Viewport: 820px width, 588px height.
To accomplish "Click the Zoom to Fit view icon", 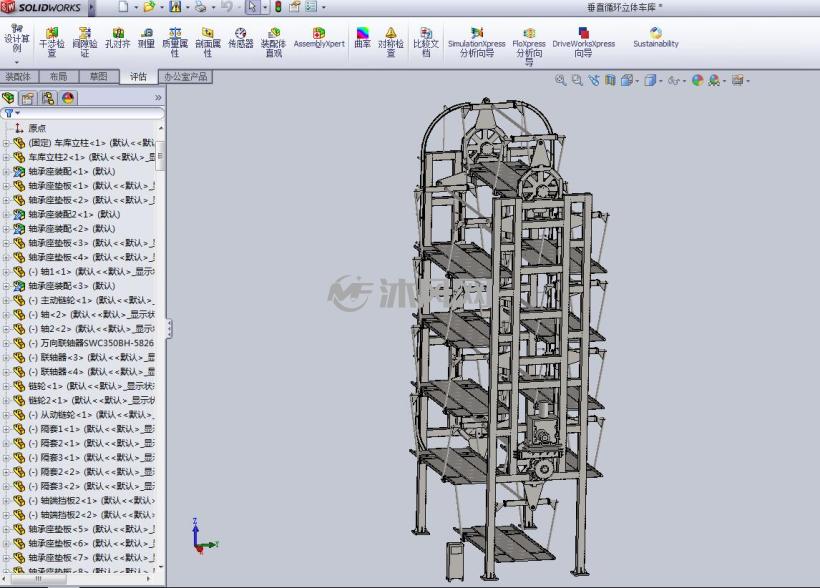I will pyautogui.click(x=561, y=81).
